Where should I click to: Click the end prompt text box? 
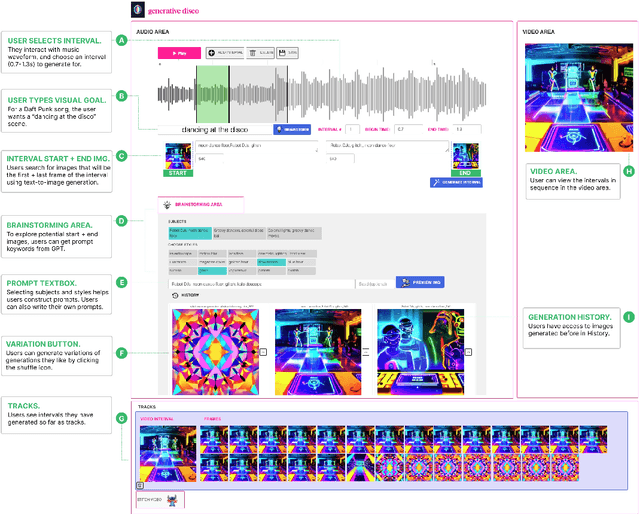point(387,147)
